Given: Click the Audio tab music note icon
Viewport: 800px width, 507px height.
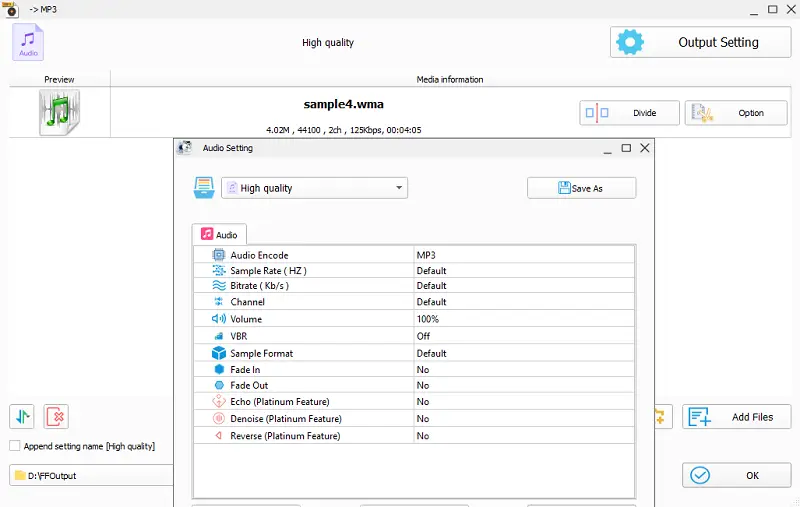Looking at the screenshot, I should pos(207,234).
